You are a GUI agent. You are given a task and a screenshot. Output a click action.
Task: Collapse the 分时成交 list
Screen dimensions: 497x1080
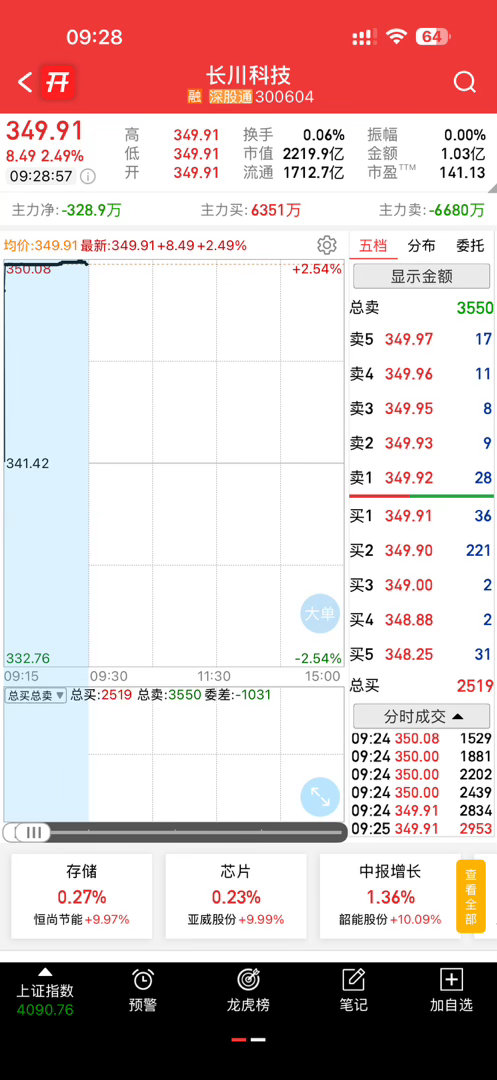[x=421, y=716]
